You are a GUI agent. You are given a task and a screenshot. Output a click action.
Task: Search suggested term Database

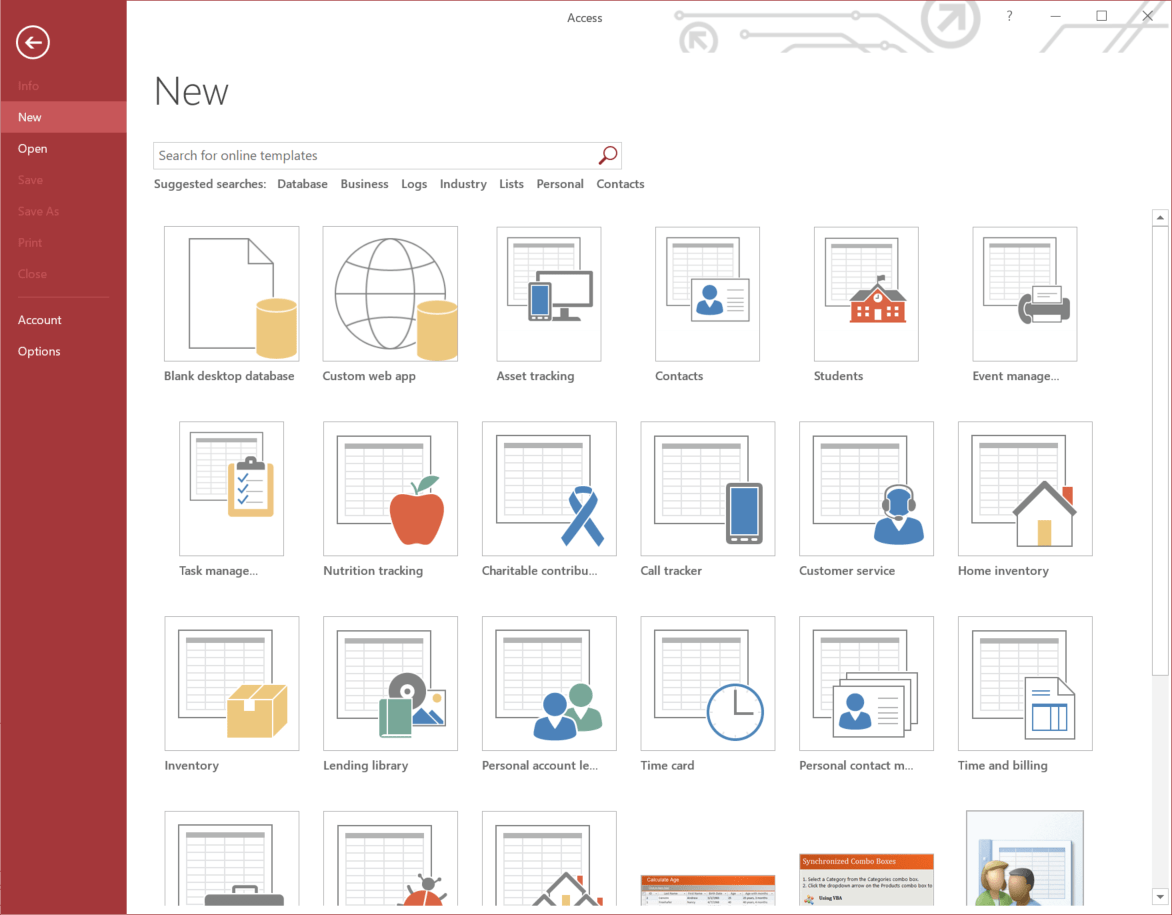(302, 184)
